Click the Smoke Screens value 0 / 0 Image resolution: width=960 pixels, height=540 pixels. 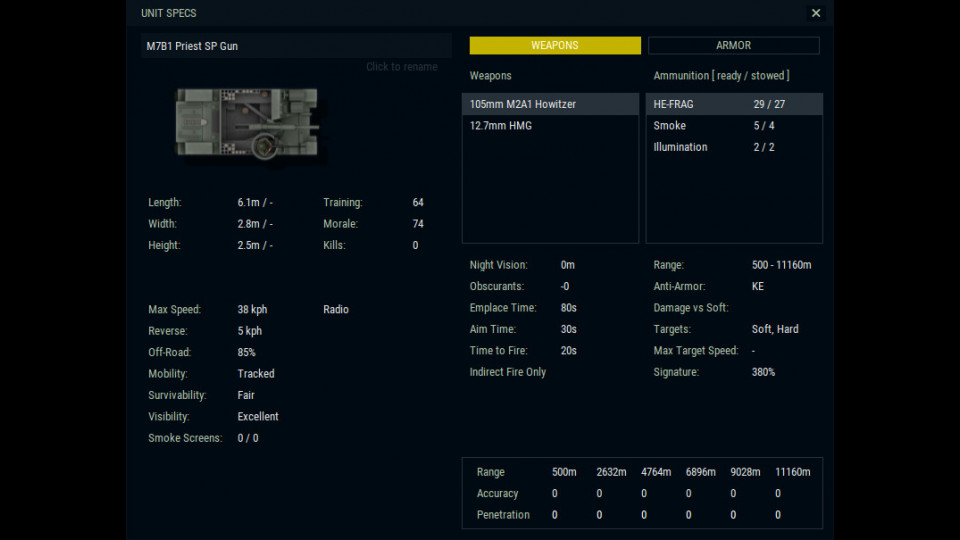pos(248,438)
